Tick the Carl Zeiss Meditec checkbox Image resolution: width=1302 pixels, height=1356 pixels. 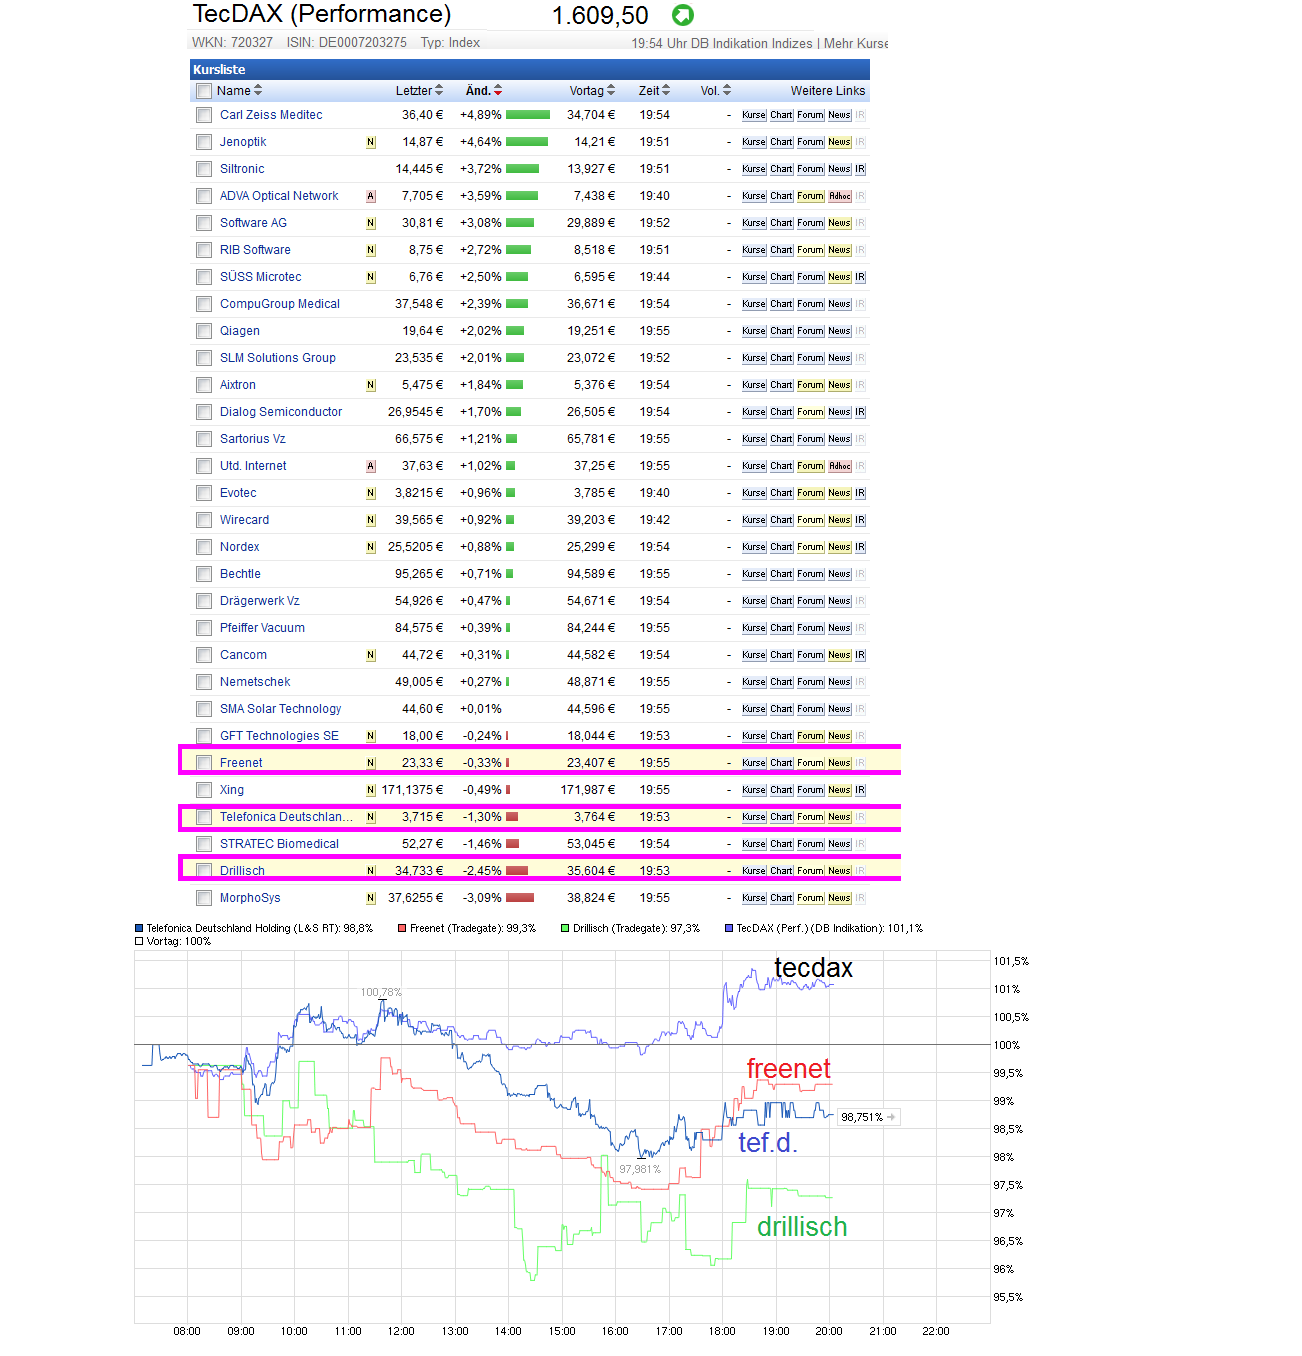pyautogui.click(x=204, y=115)
